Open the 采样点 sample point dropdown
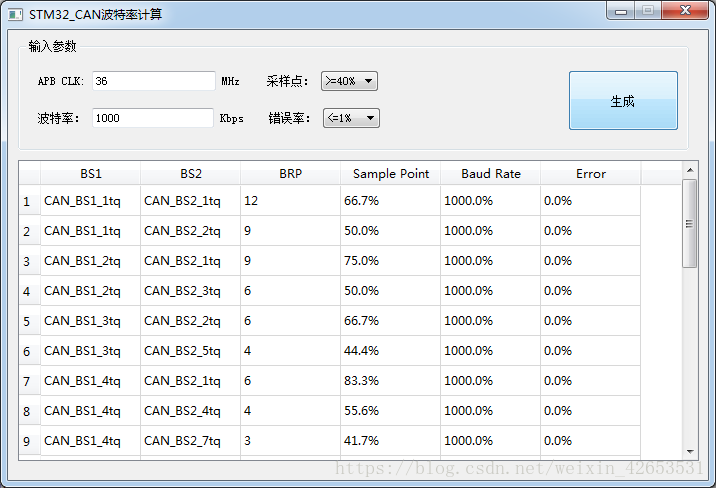Viewport: 716px width, 488px height. (x=349, y=81)
